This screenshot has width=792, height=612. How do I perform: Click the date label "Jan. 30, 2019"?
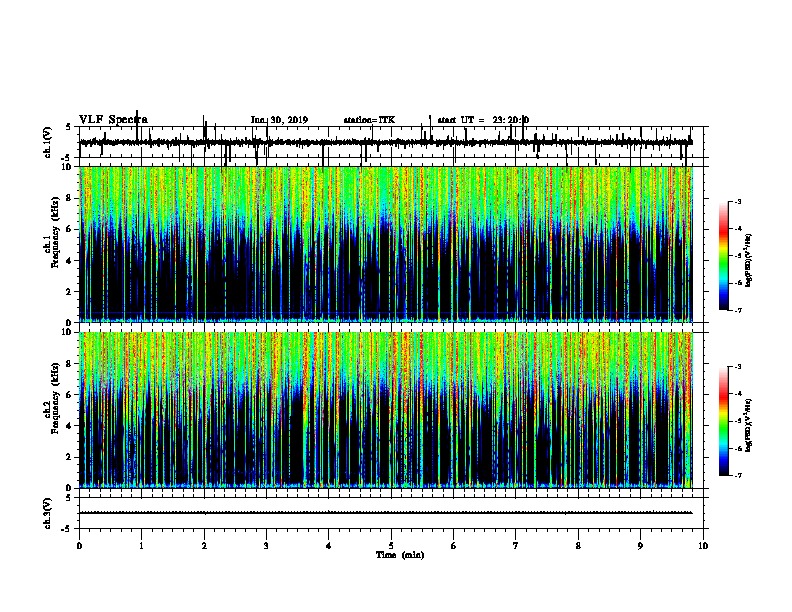pyautogui.click(x=279, y=120)
